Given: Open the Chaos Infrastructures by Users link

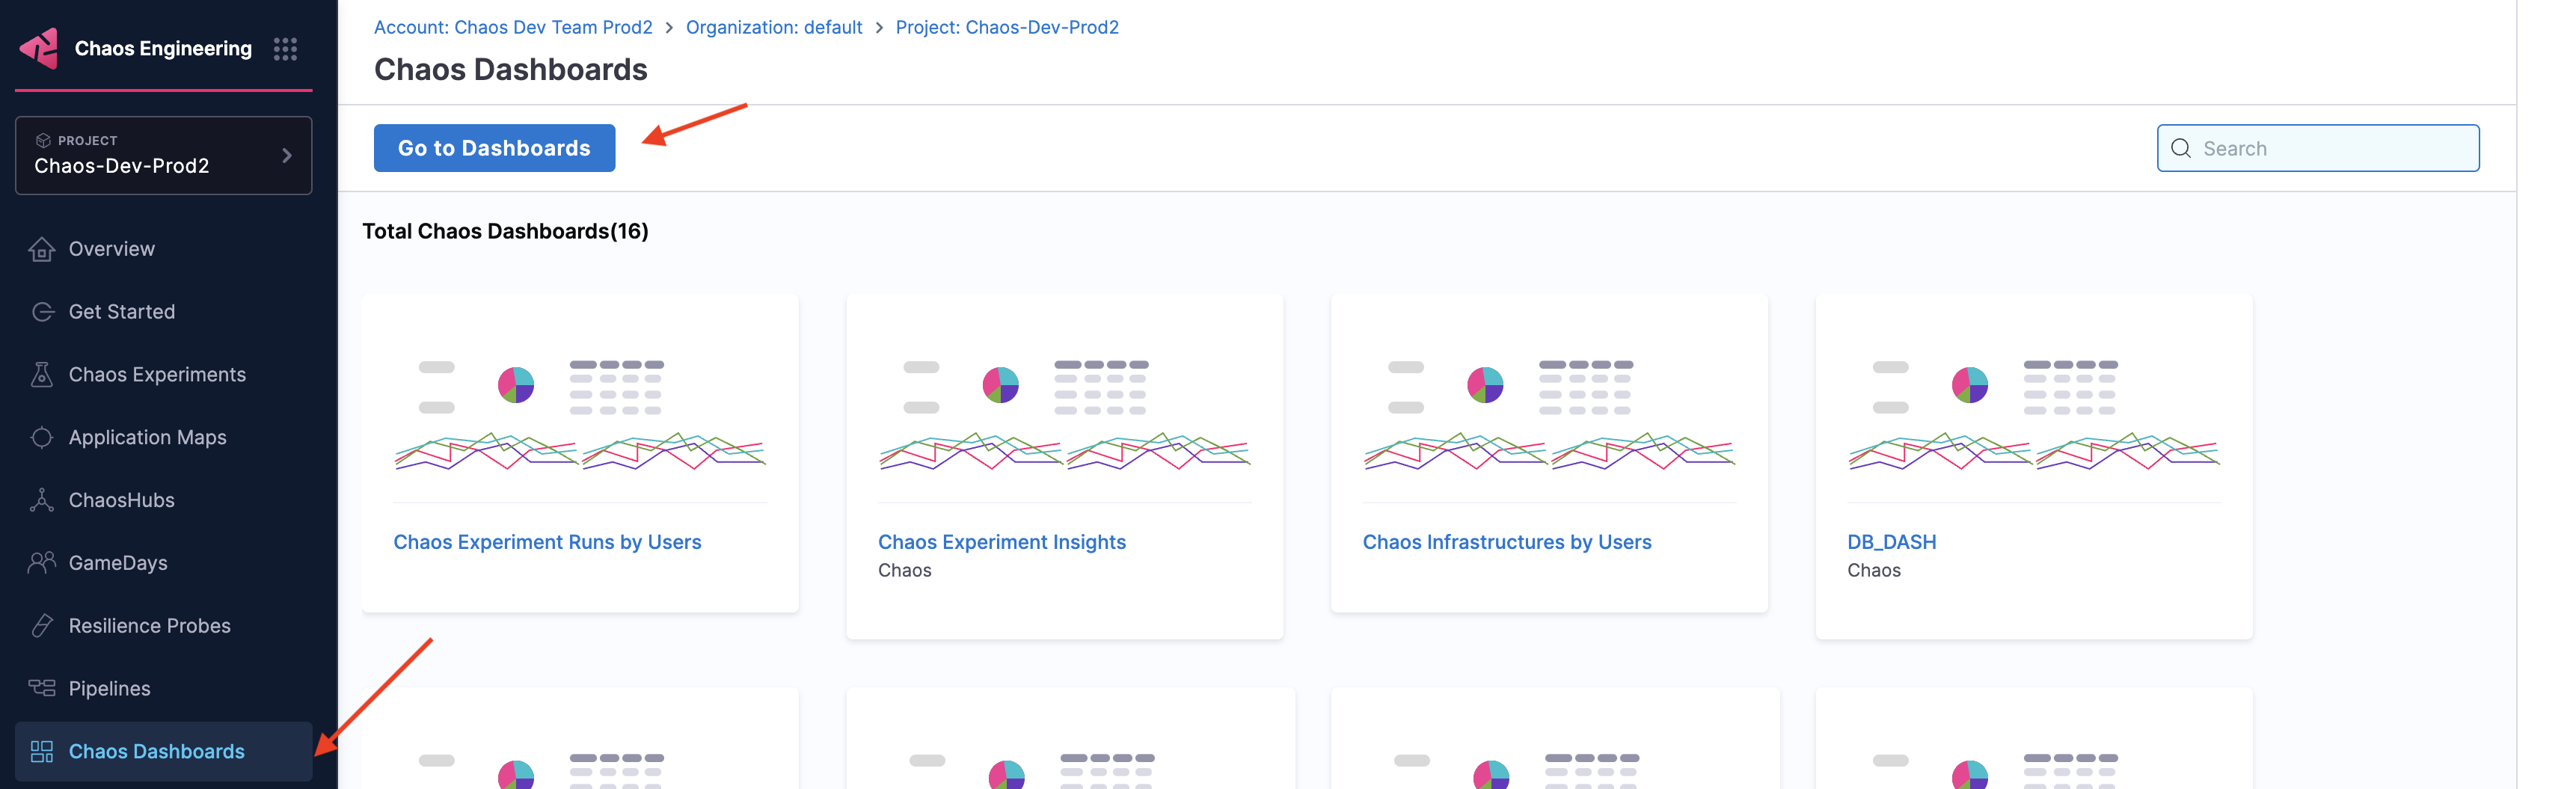Looking at the screenshot, I should click(1506, 542).
